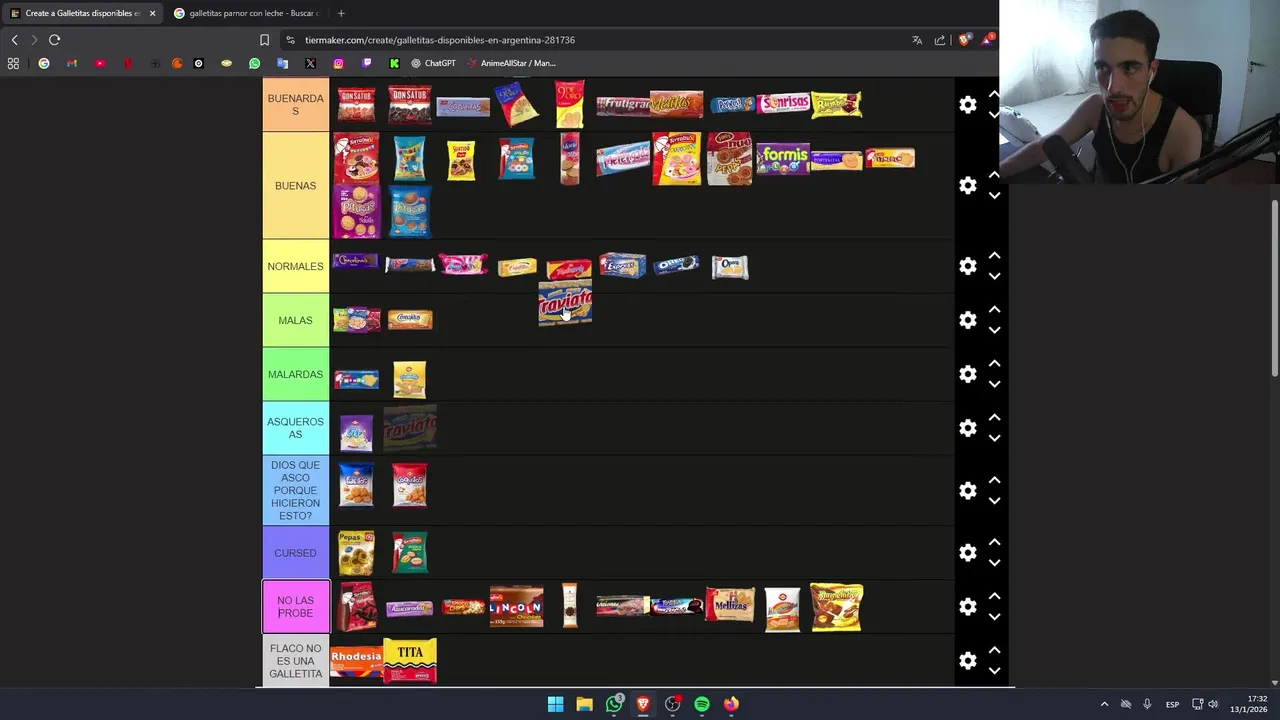1280x720 pixels.
Task: Show hidden system tray icons
Action: (1104, 704)
